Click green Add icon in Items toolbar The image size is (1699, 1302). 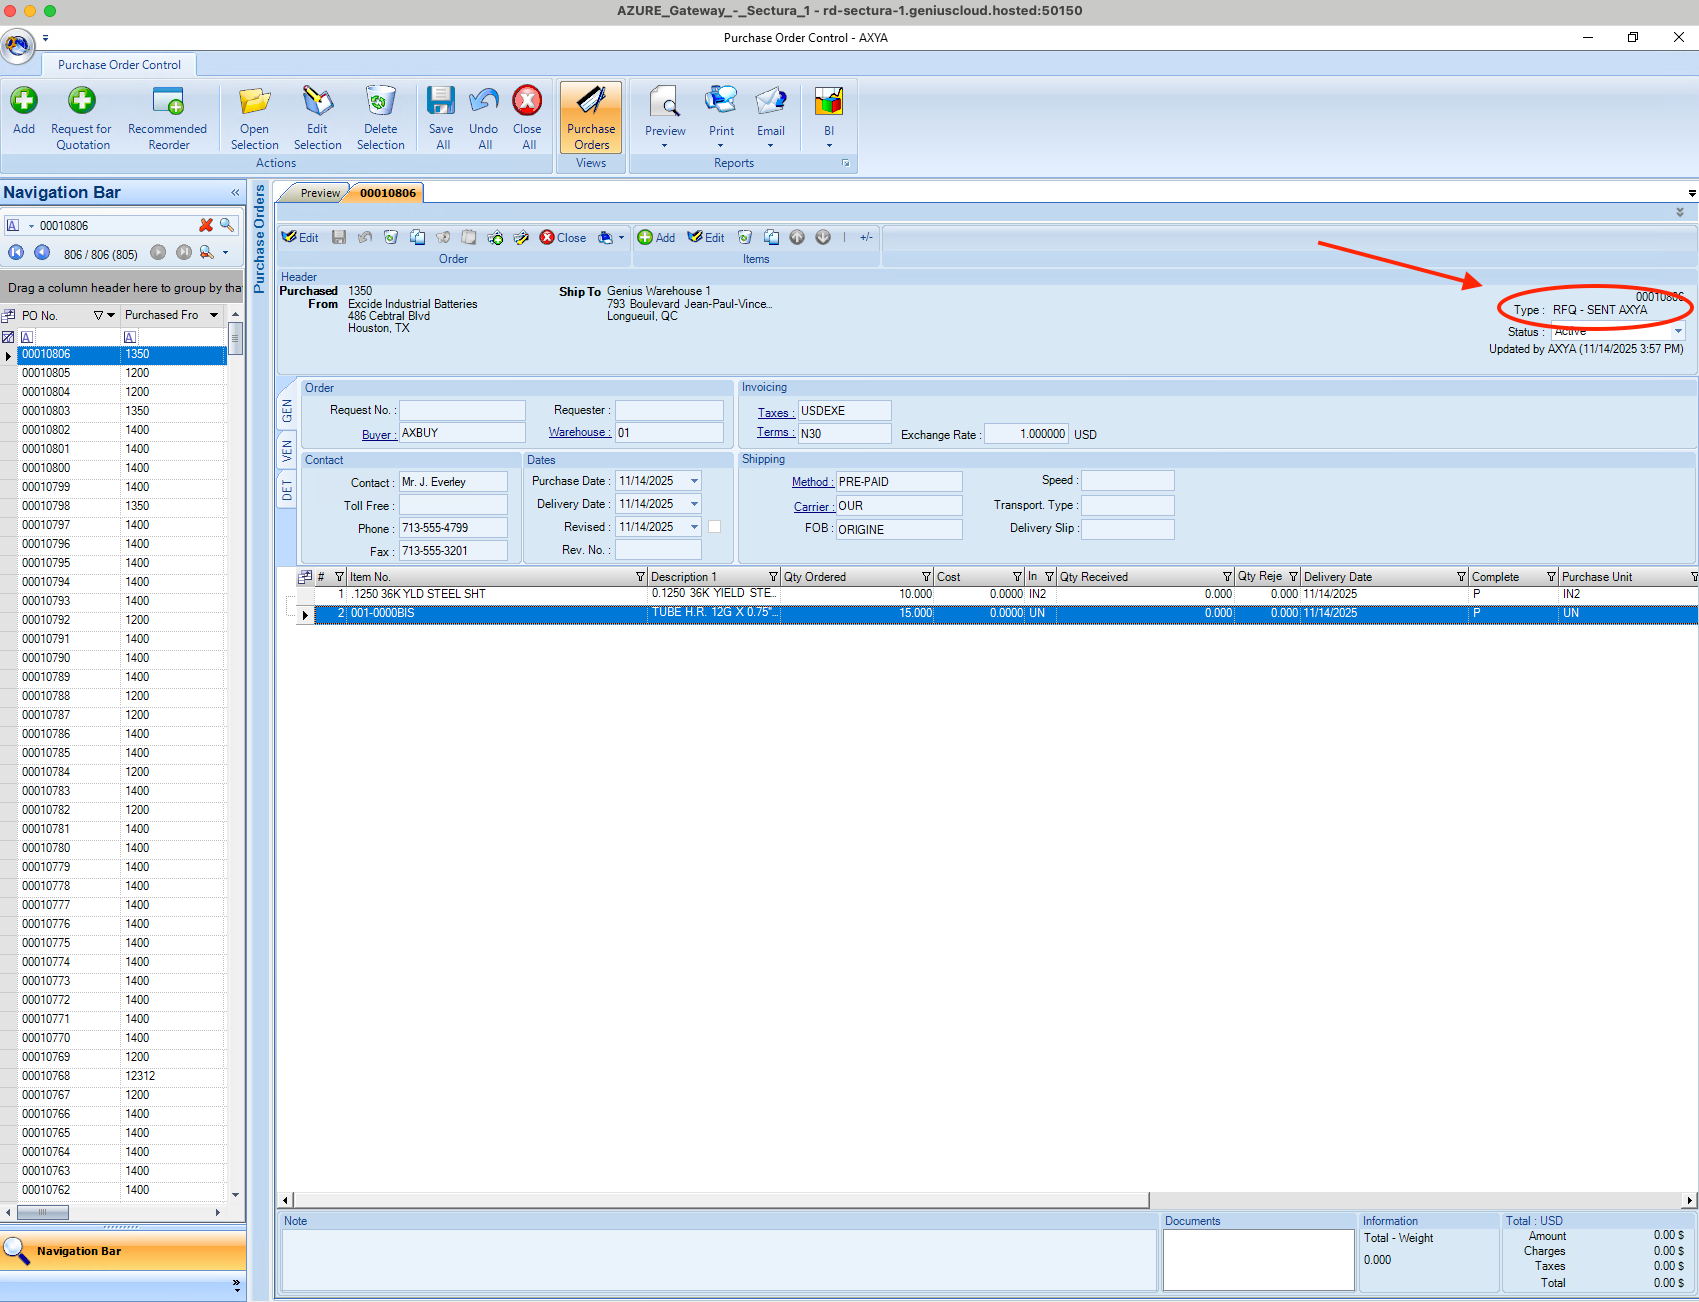tap(646, 238)
